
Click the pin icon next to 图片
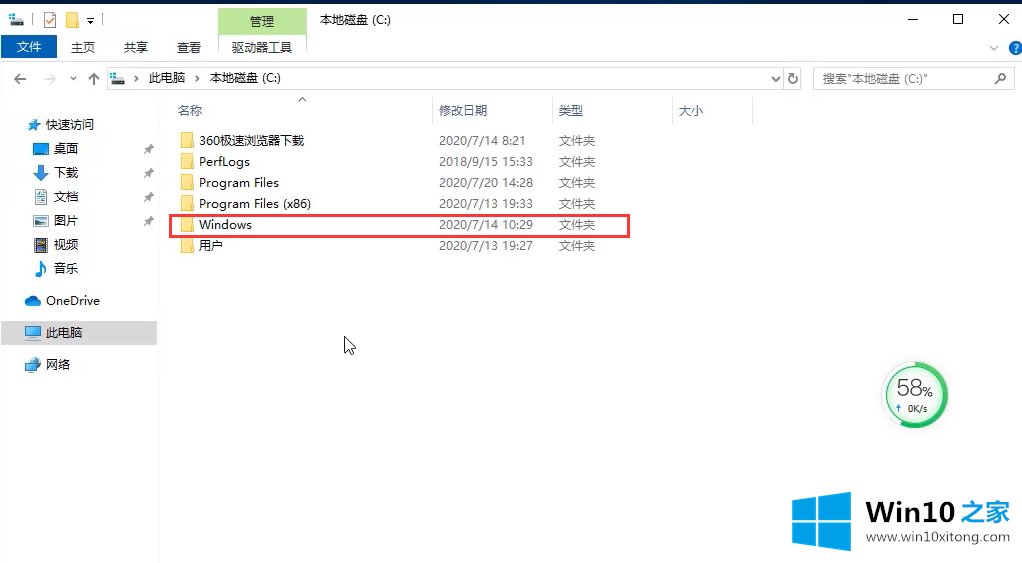pyautogui.click(x=149, y=221)
